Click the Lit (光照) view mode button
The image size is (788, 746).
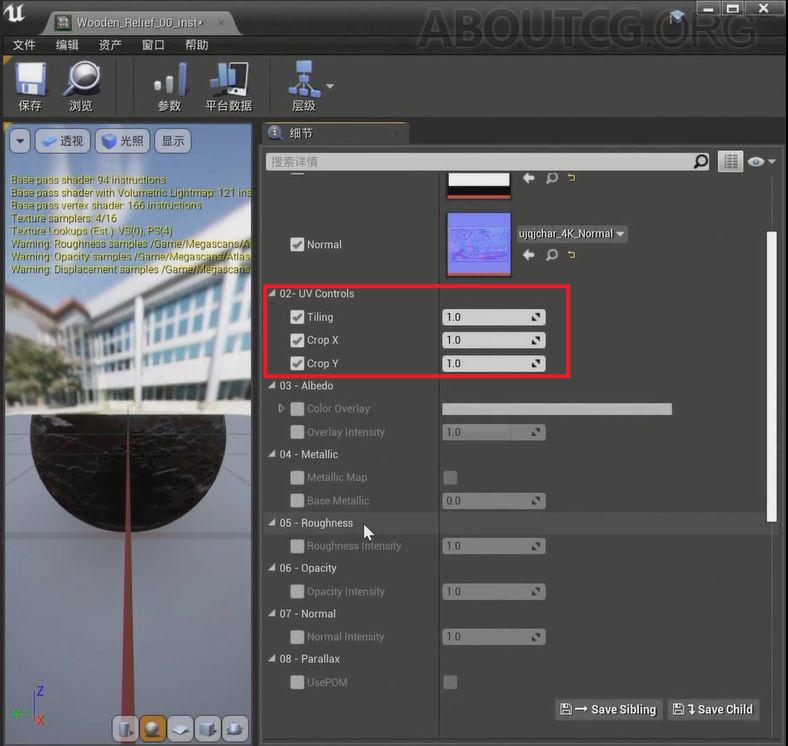pyautogui.click(x=123, y=141)
